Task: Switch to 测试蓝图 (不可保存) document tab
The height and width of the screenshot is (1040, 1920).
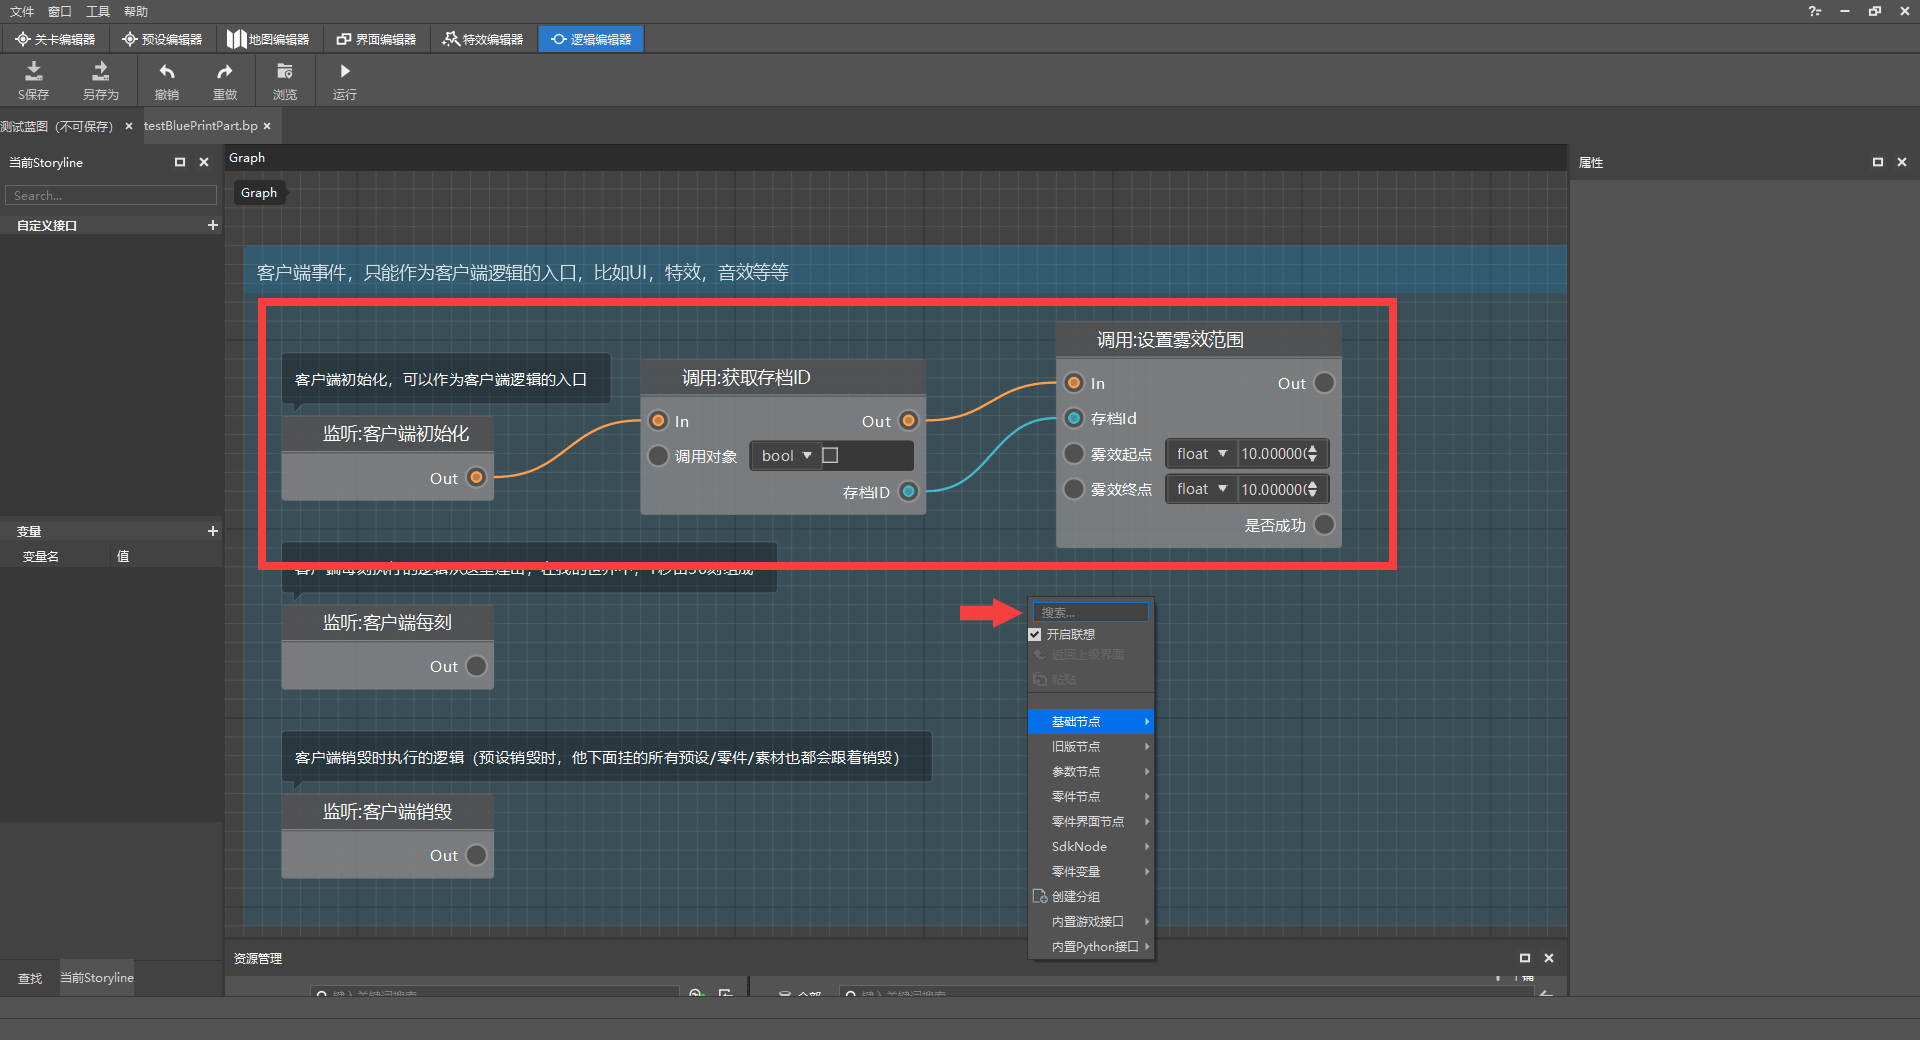Action: point(57,126)
